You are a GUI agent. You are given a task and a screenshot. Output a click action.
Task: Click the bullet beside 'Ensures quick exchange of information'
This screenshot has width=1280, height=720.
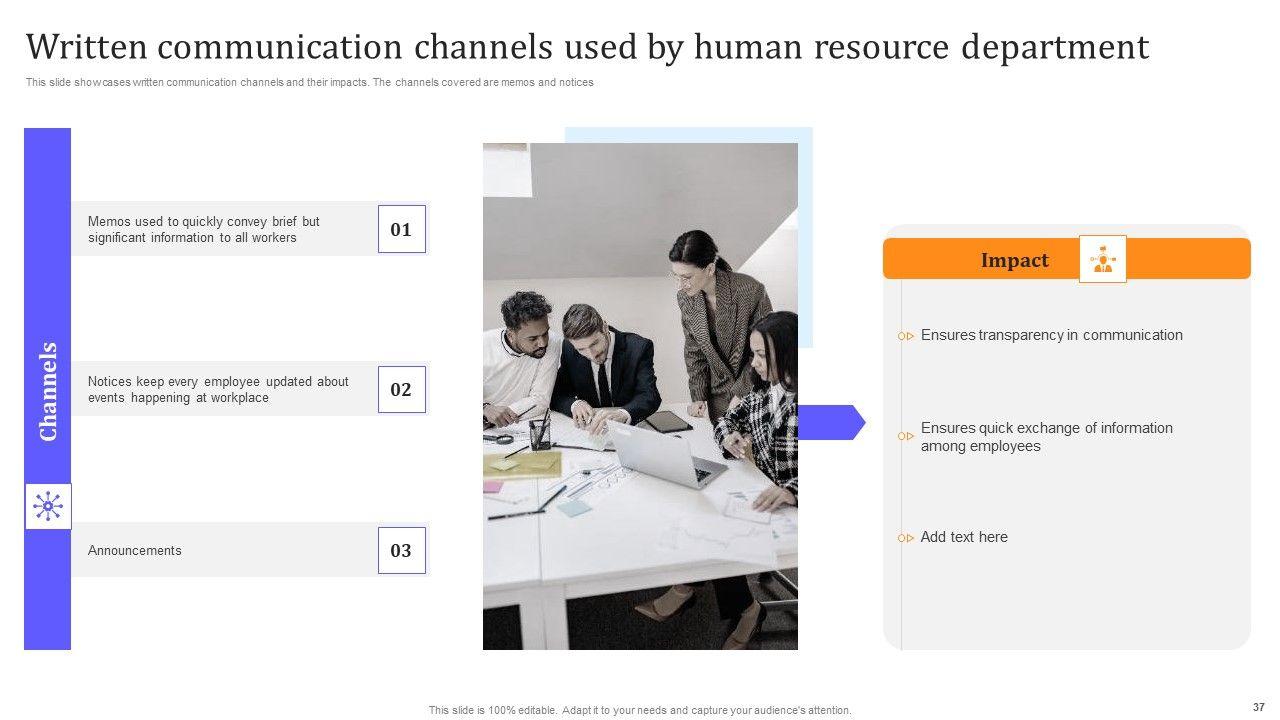[x=906, y=436]
